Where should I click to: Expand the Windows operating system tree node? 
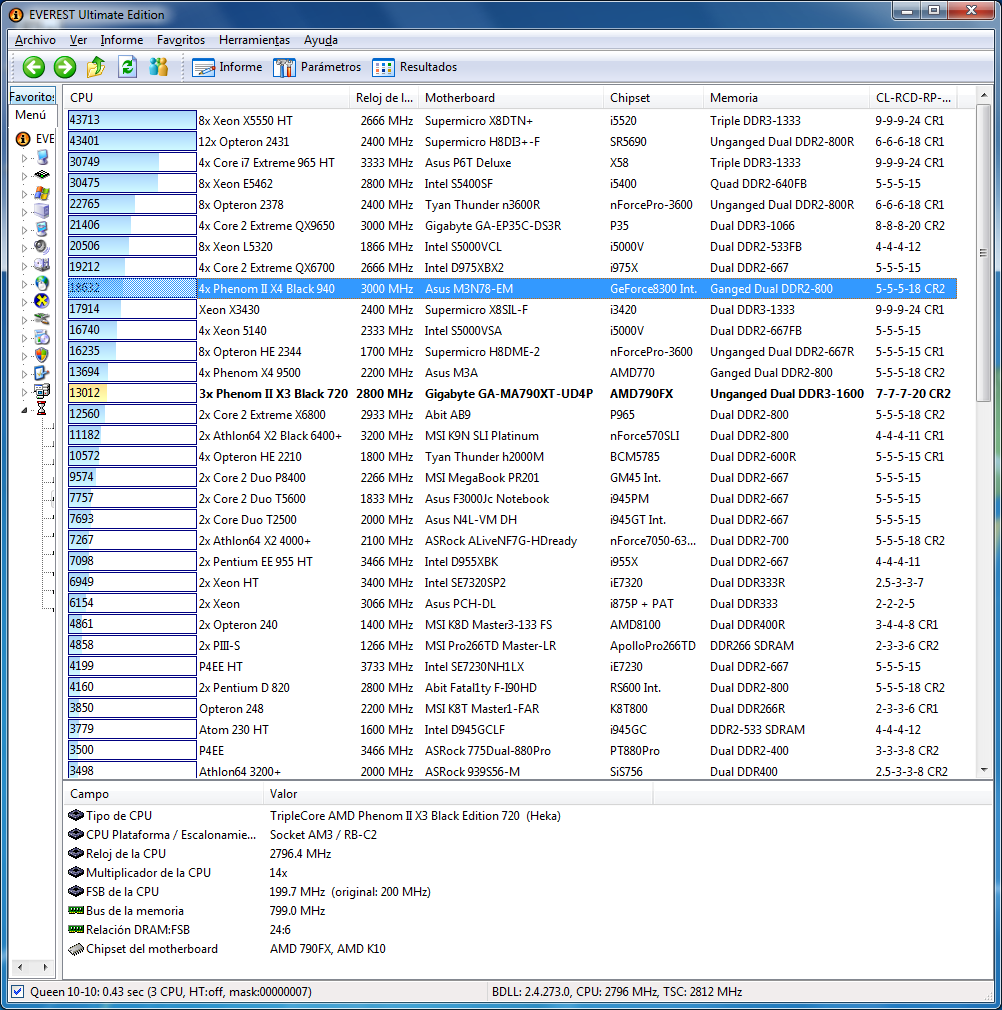click(x=26, y=193)
